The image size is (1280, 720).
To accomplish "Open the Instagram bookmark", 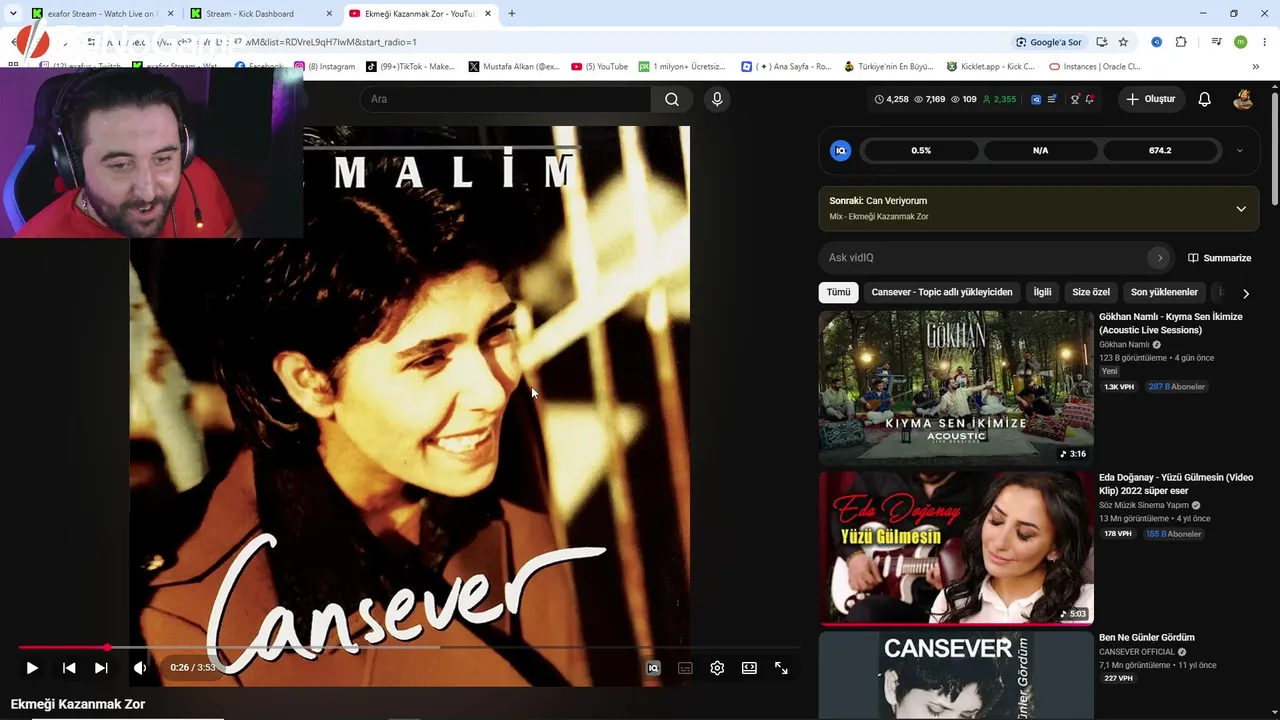I will (325, 67).
